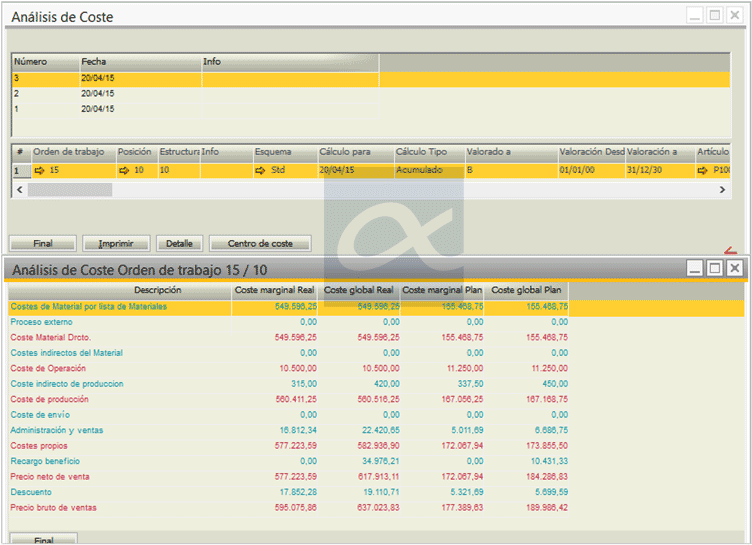The width and height of the screenshot is (752, 545).
Task: Maximize the Análisis de Coste Orden de trabajo window
Action: pyautogui.click(x=714, y=268)
